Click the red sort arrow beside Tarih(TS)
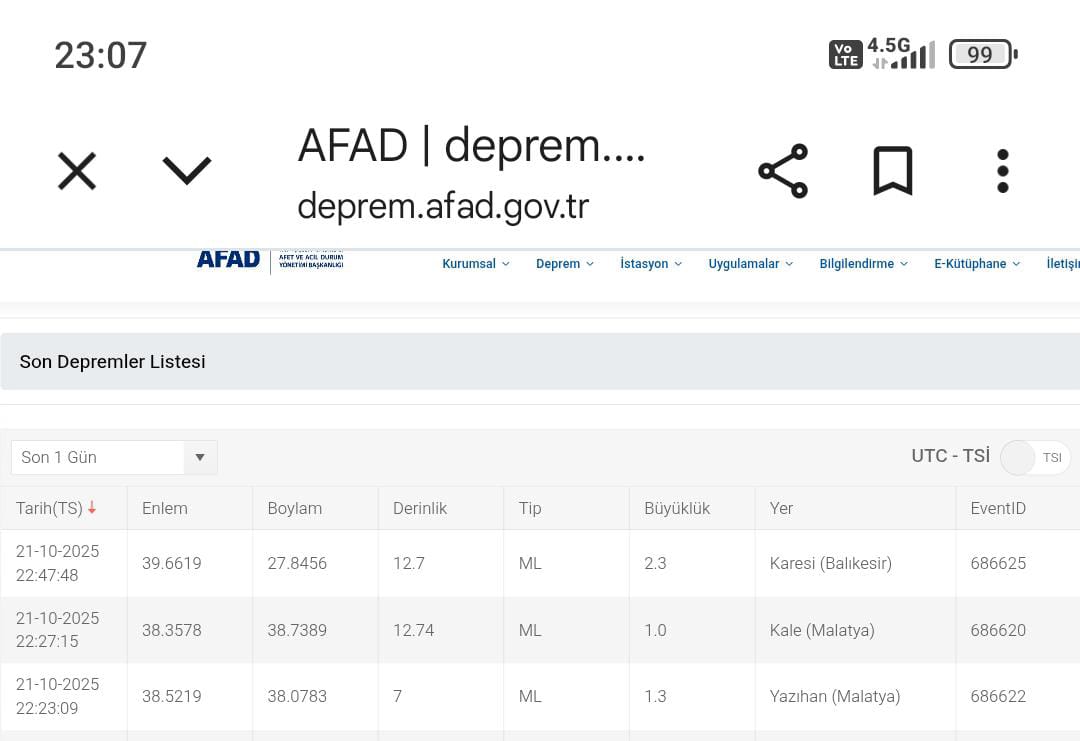The height and width of the screenshot is (741, 1080). click(92, 508)
